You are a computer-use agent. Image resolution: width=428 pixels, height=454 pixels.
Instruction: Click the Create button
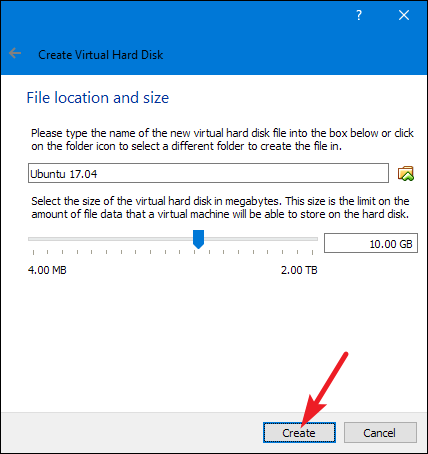coord(299,433)
